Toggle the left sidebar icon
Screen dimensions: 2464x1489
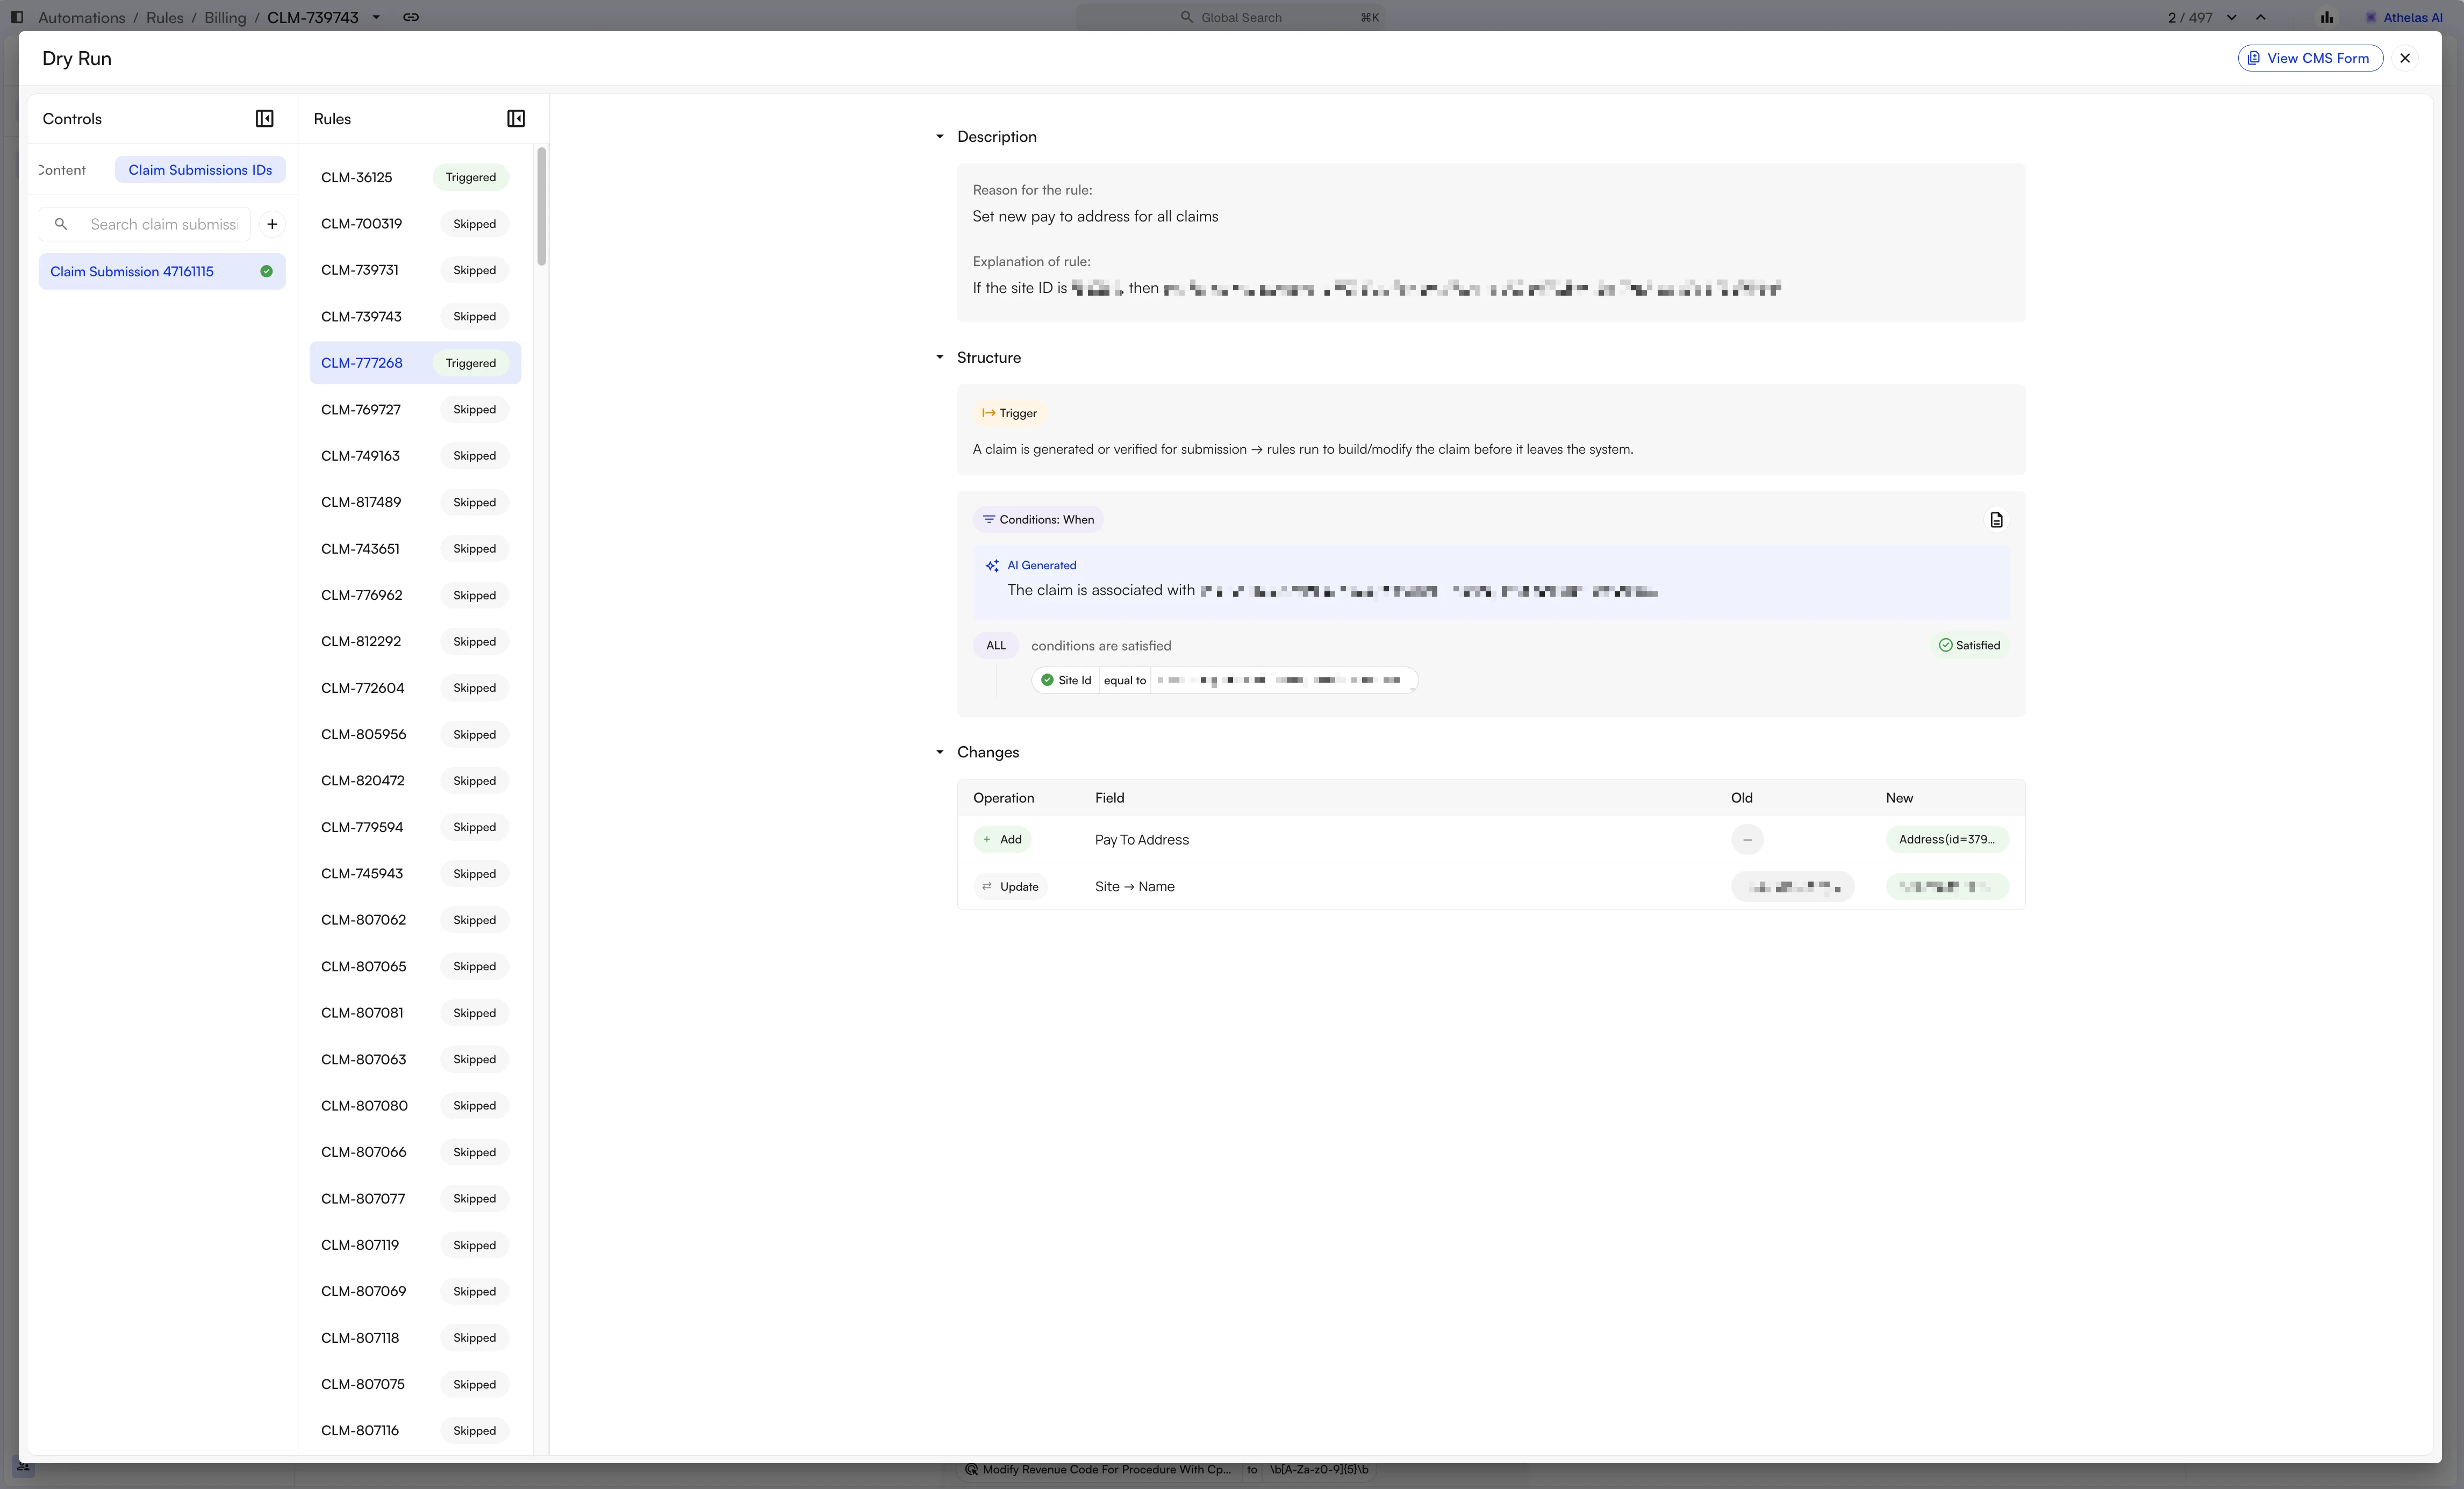pyautogui.click(x=17, y=17)
